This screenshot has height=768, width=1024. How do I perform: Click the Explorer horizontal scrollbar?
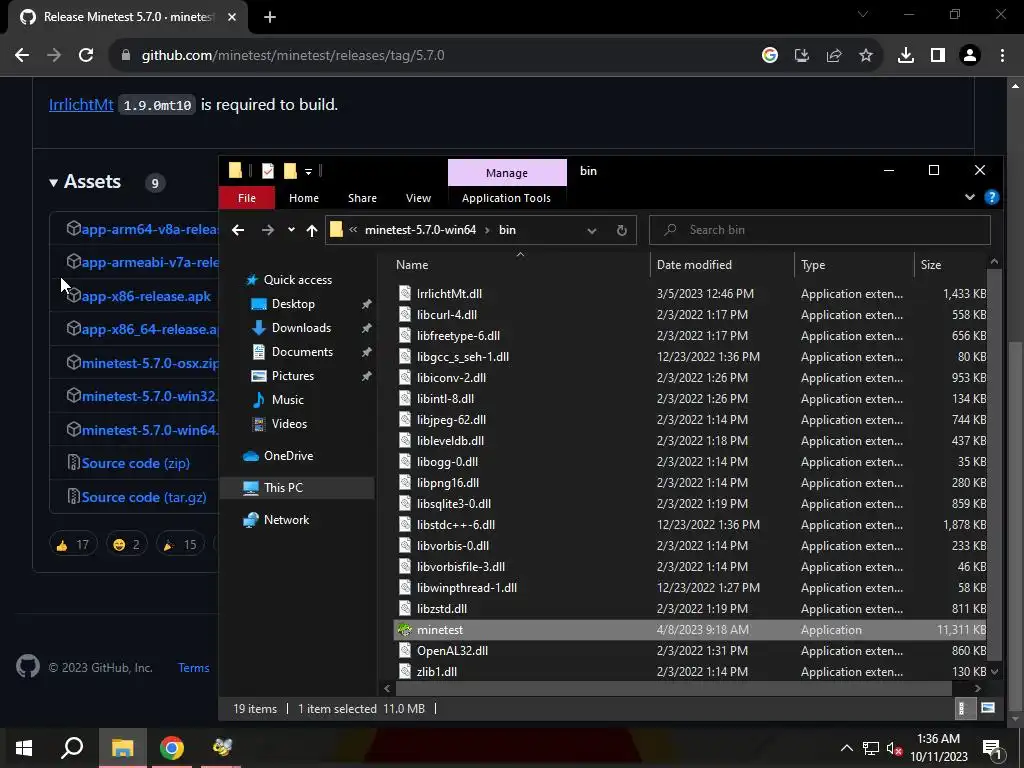coord(673,688)
